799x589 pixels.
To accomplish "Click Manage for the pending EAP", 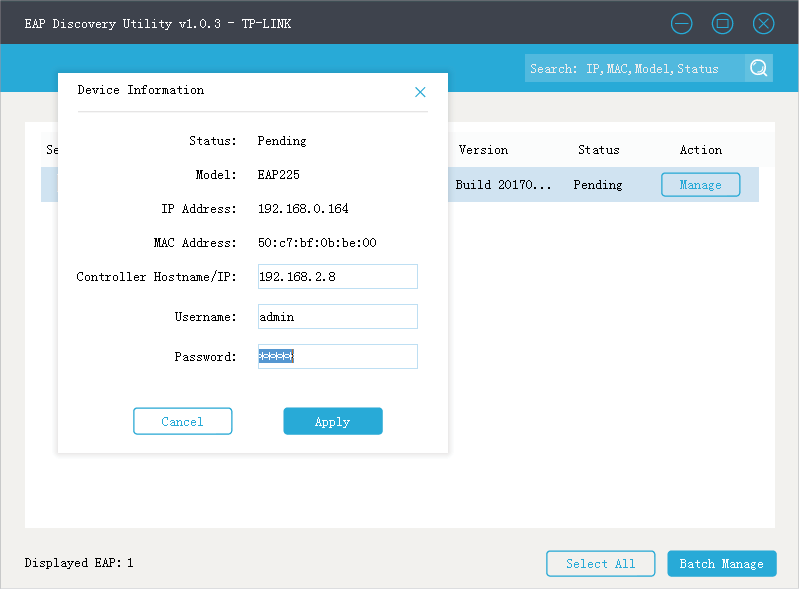I will 701,184.
